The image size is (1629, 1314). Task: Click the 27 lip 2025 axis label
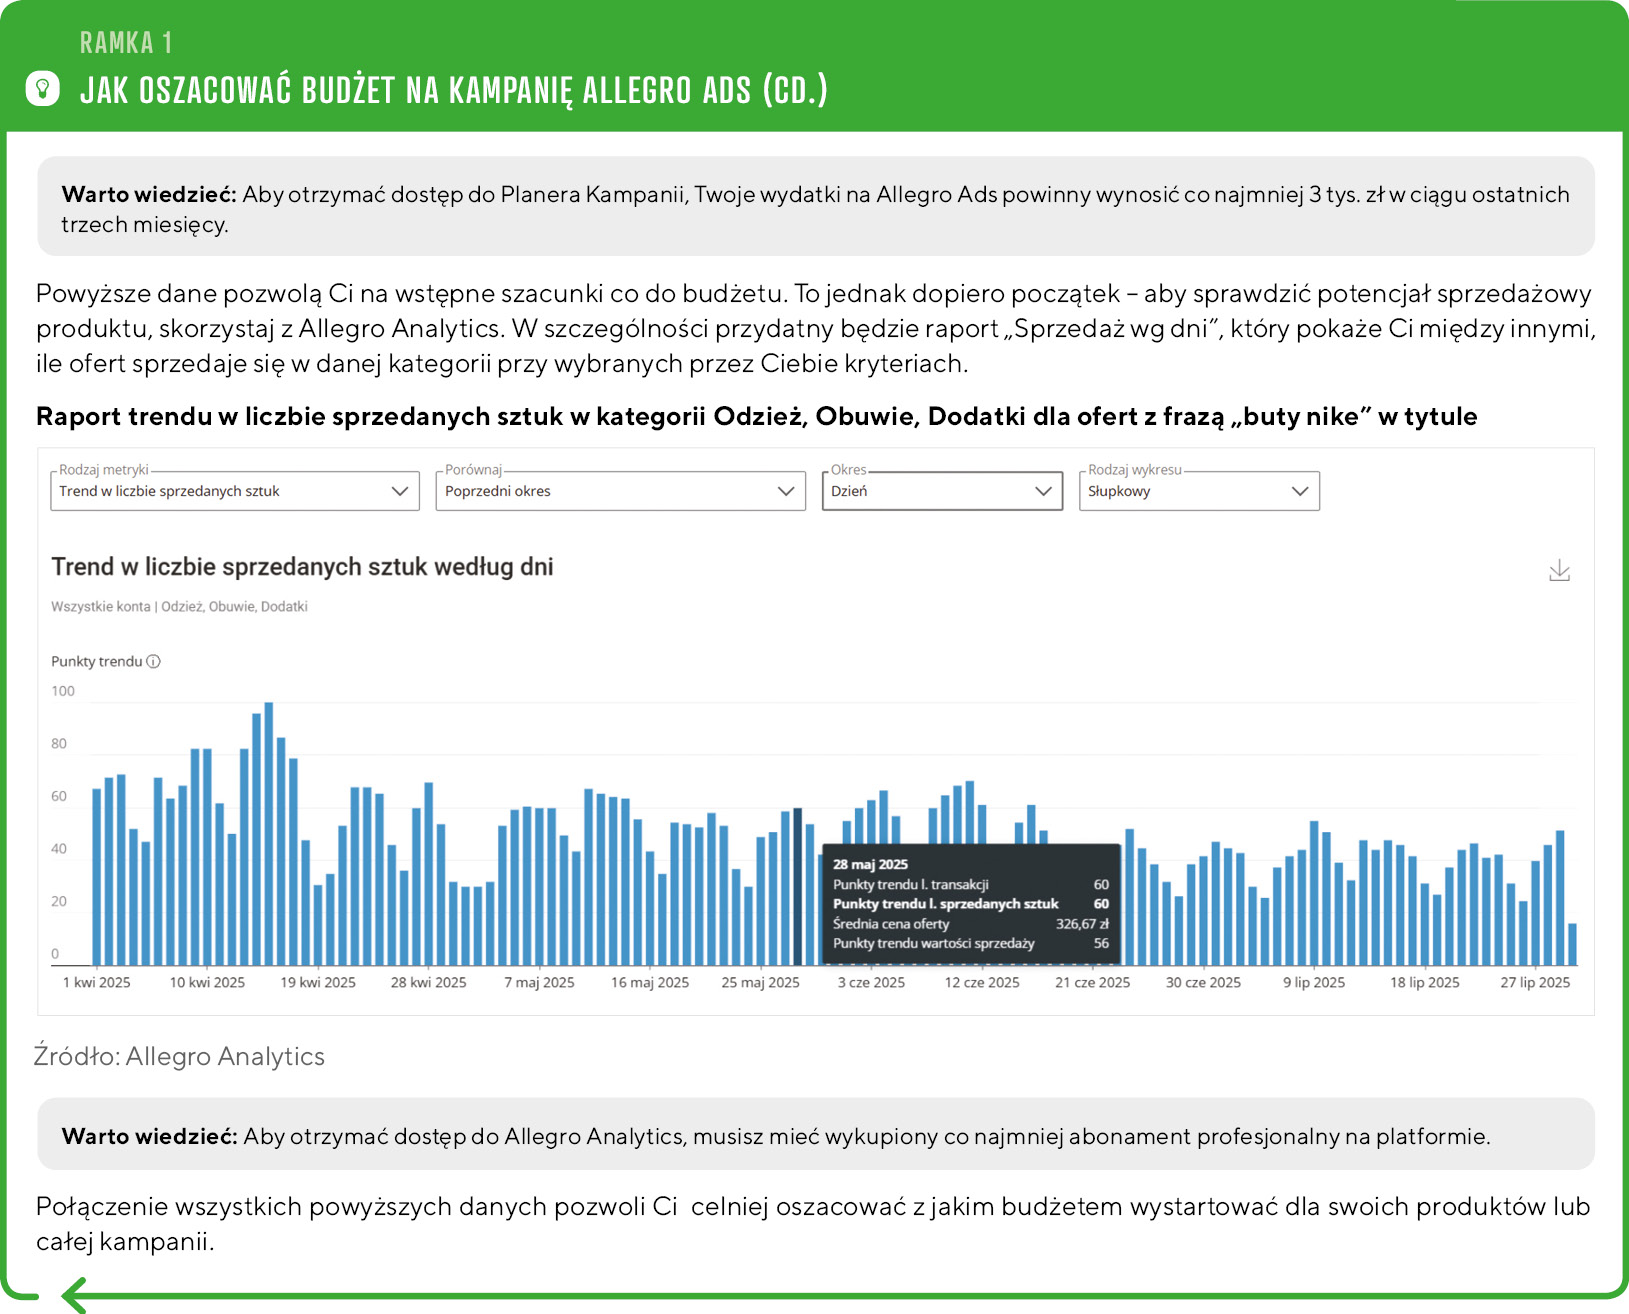1535,982
